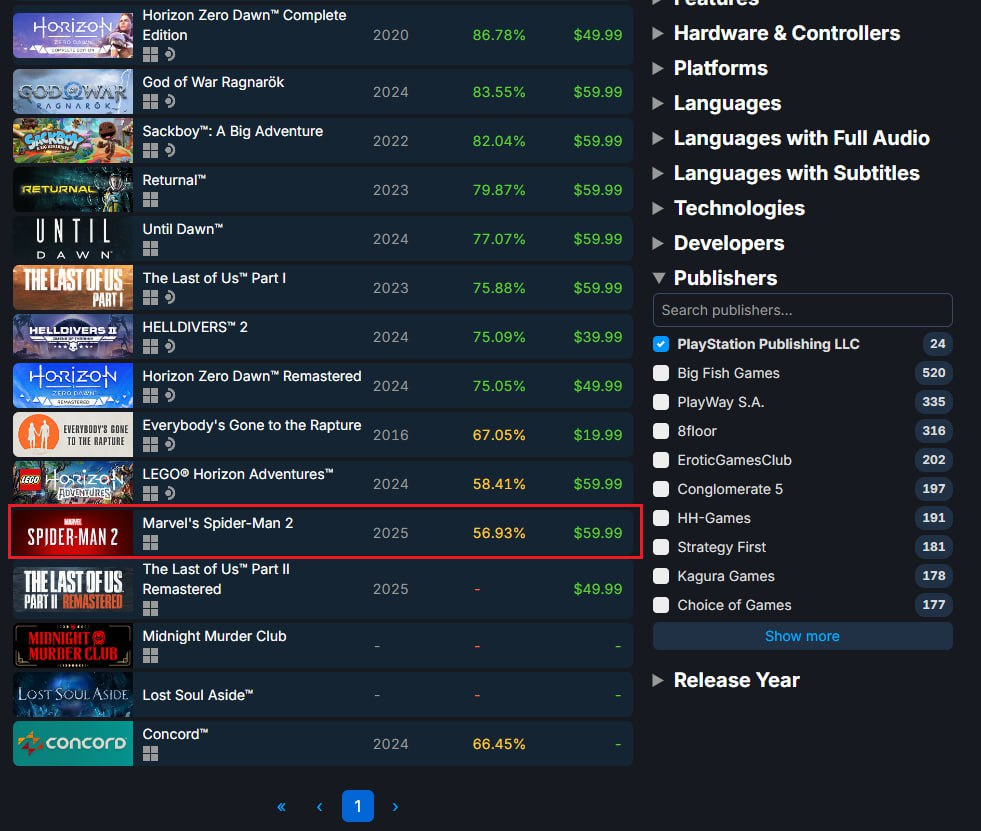Click Windows icon under Returnal
The height and width of the screenshot is (831, 981).
click(150, 200)
